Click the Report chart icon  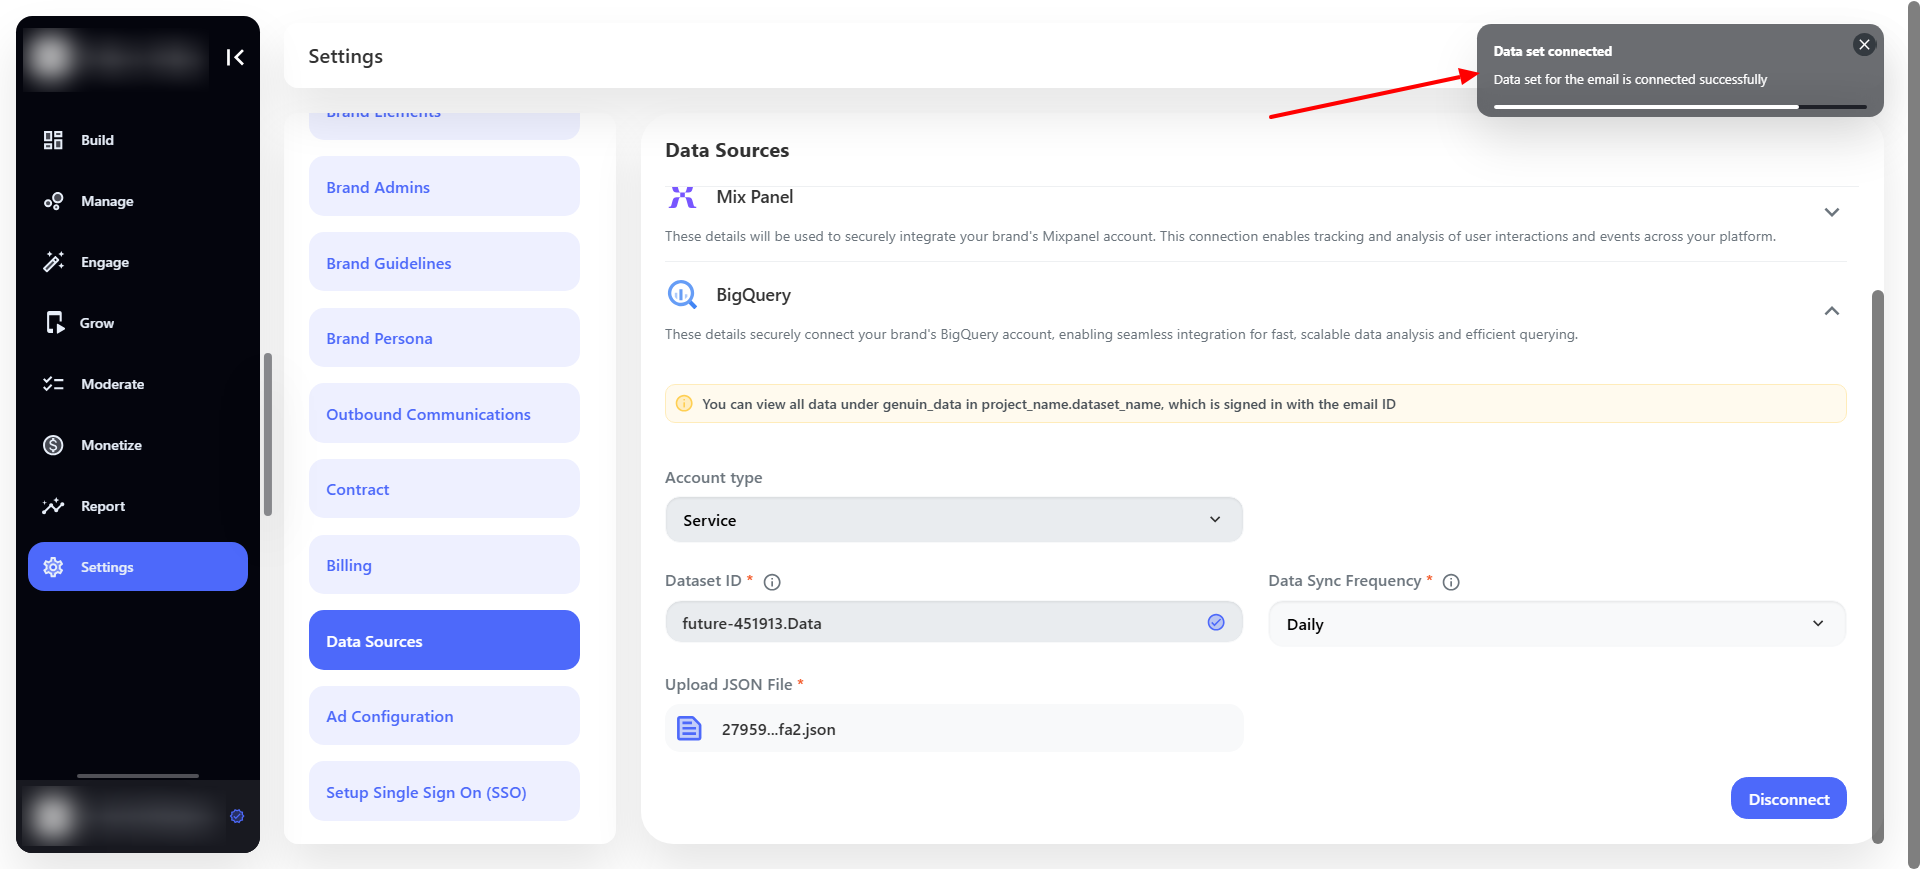click(x=53, y=506)
